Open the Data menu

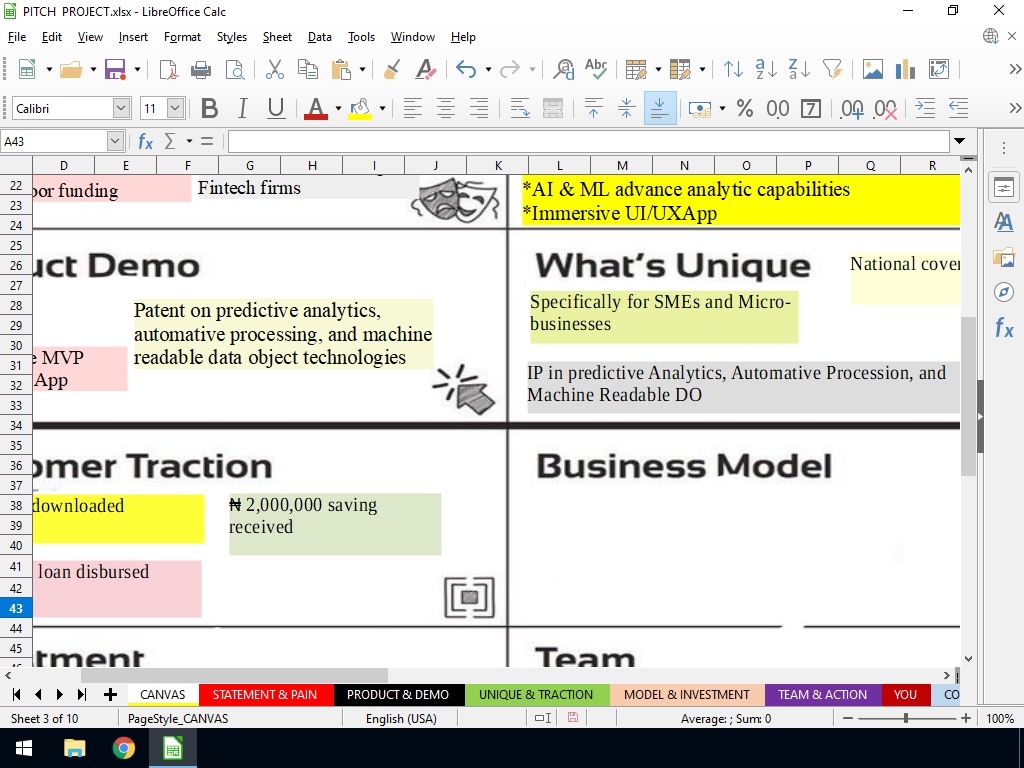(x=319, y=37)
